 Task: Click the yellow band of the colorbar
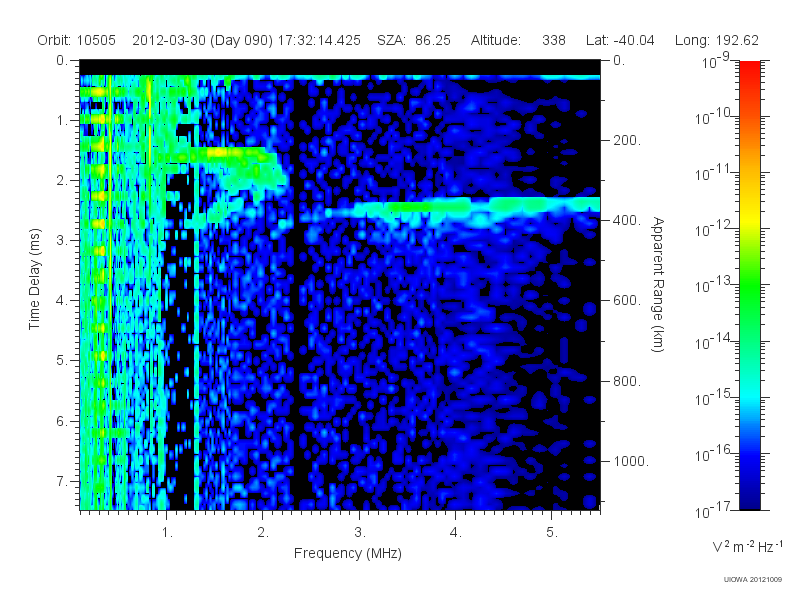[x=749, y=217]
